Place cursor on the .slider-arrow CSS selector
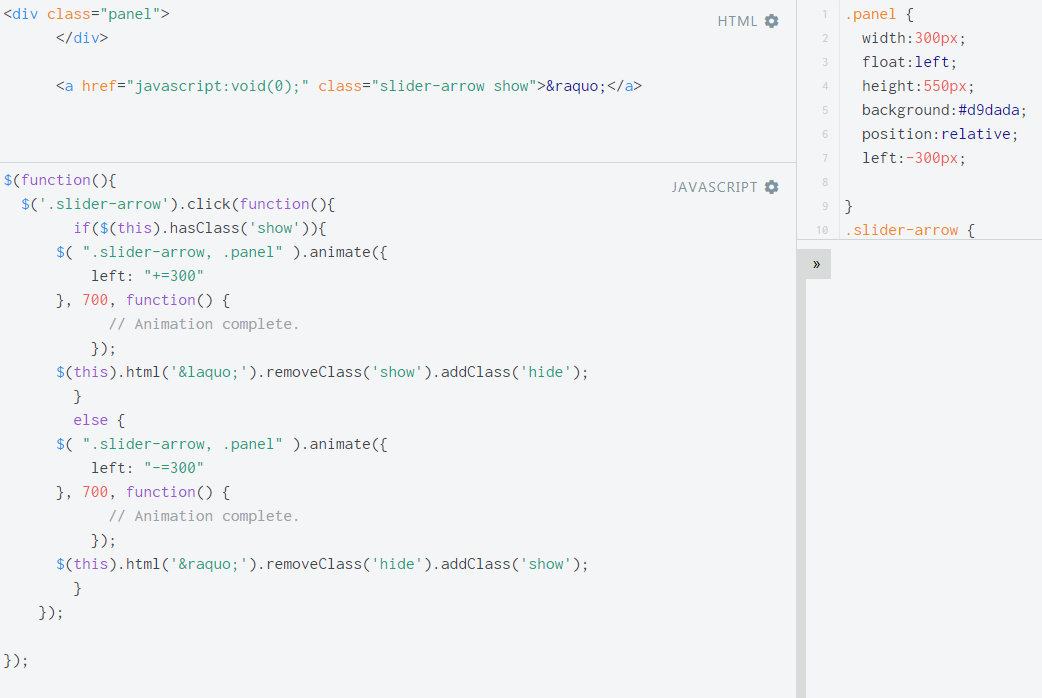 (x=902, y=230)
